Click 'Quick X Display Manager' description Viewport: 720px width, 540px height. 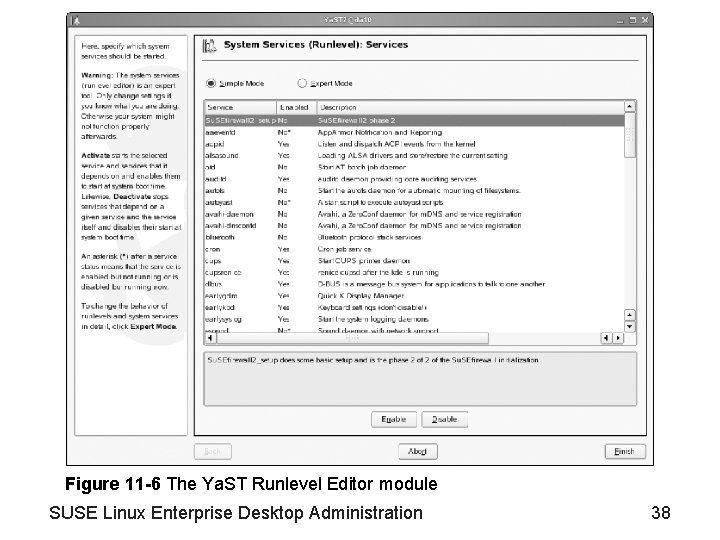[x=361, y=296]
